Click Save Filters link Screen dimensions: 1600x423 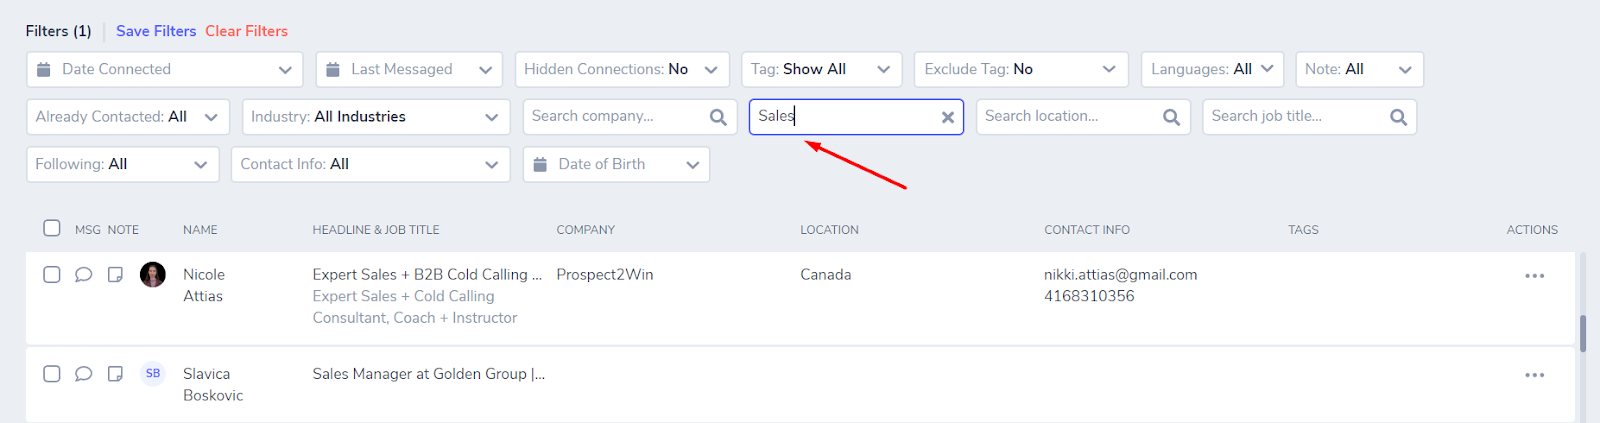(156, 31)
